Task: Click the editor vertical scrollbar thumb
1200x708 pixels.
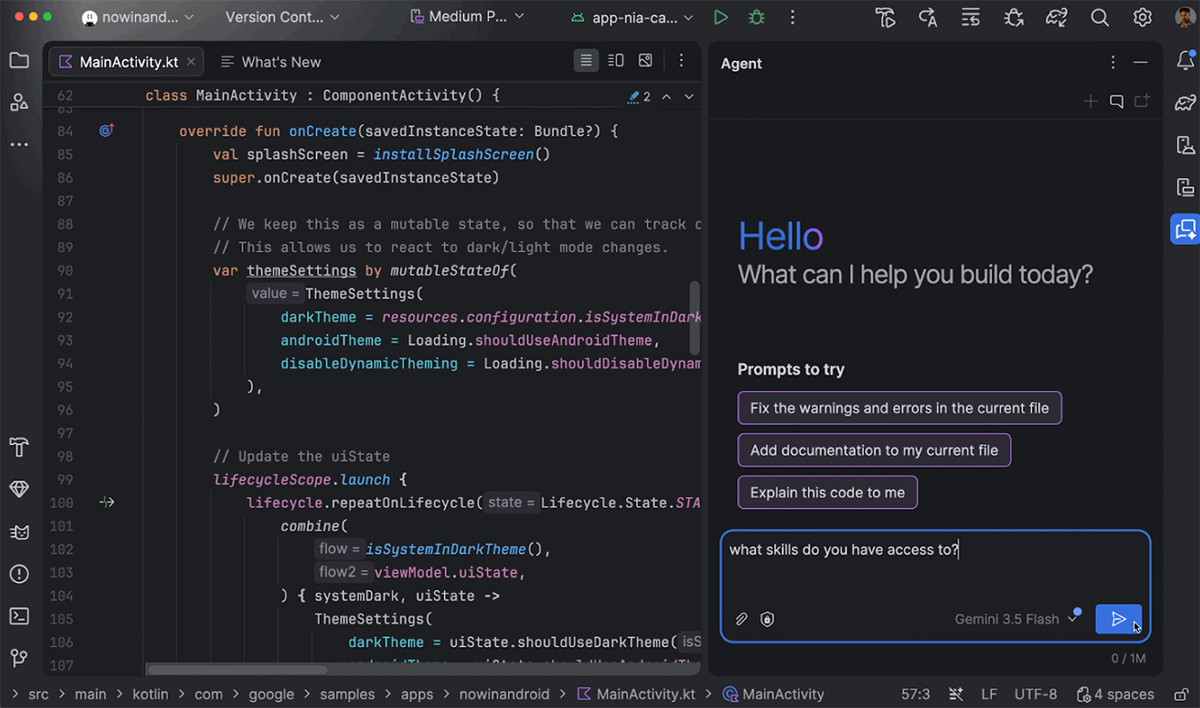Action: coord(694,319)
